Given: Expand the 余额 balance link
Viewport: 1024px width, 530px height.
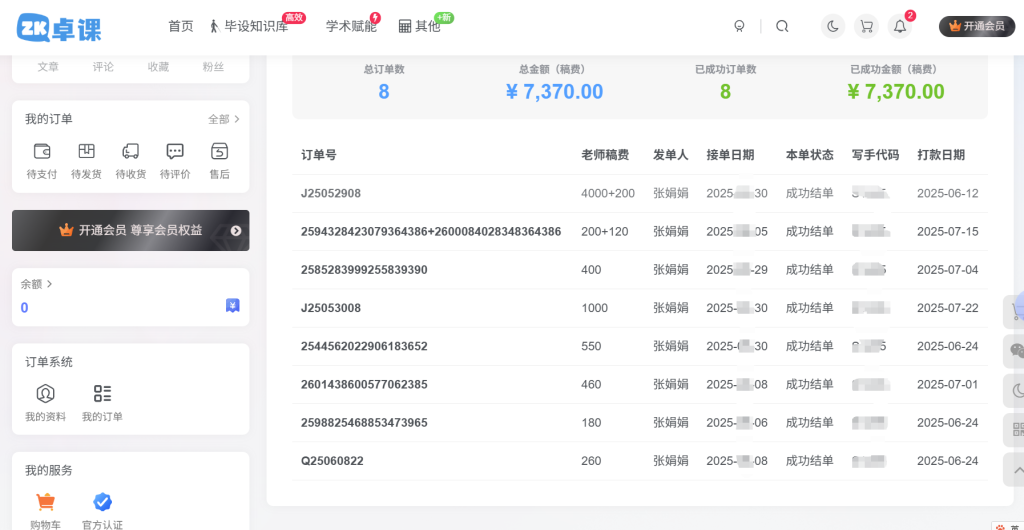Looking at the screenshot, I should (37, 284).
